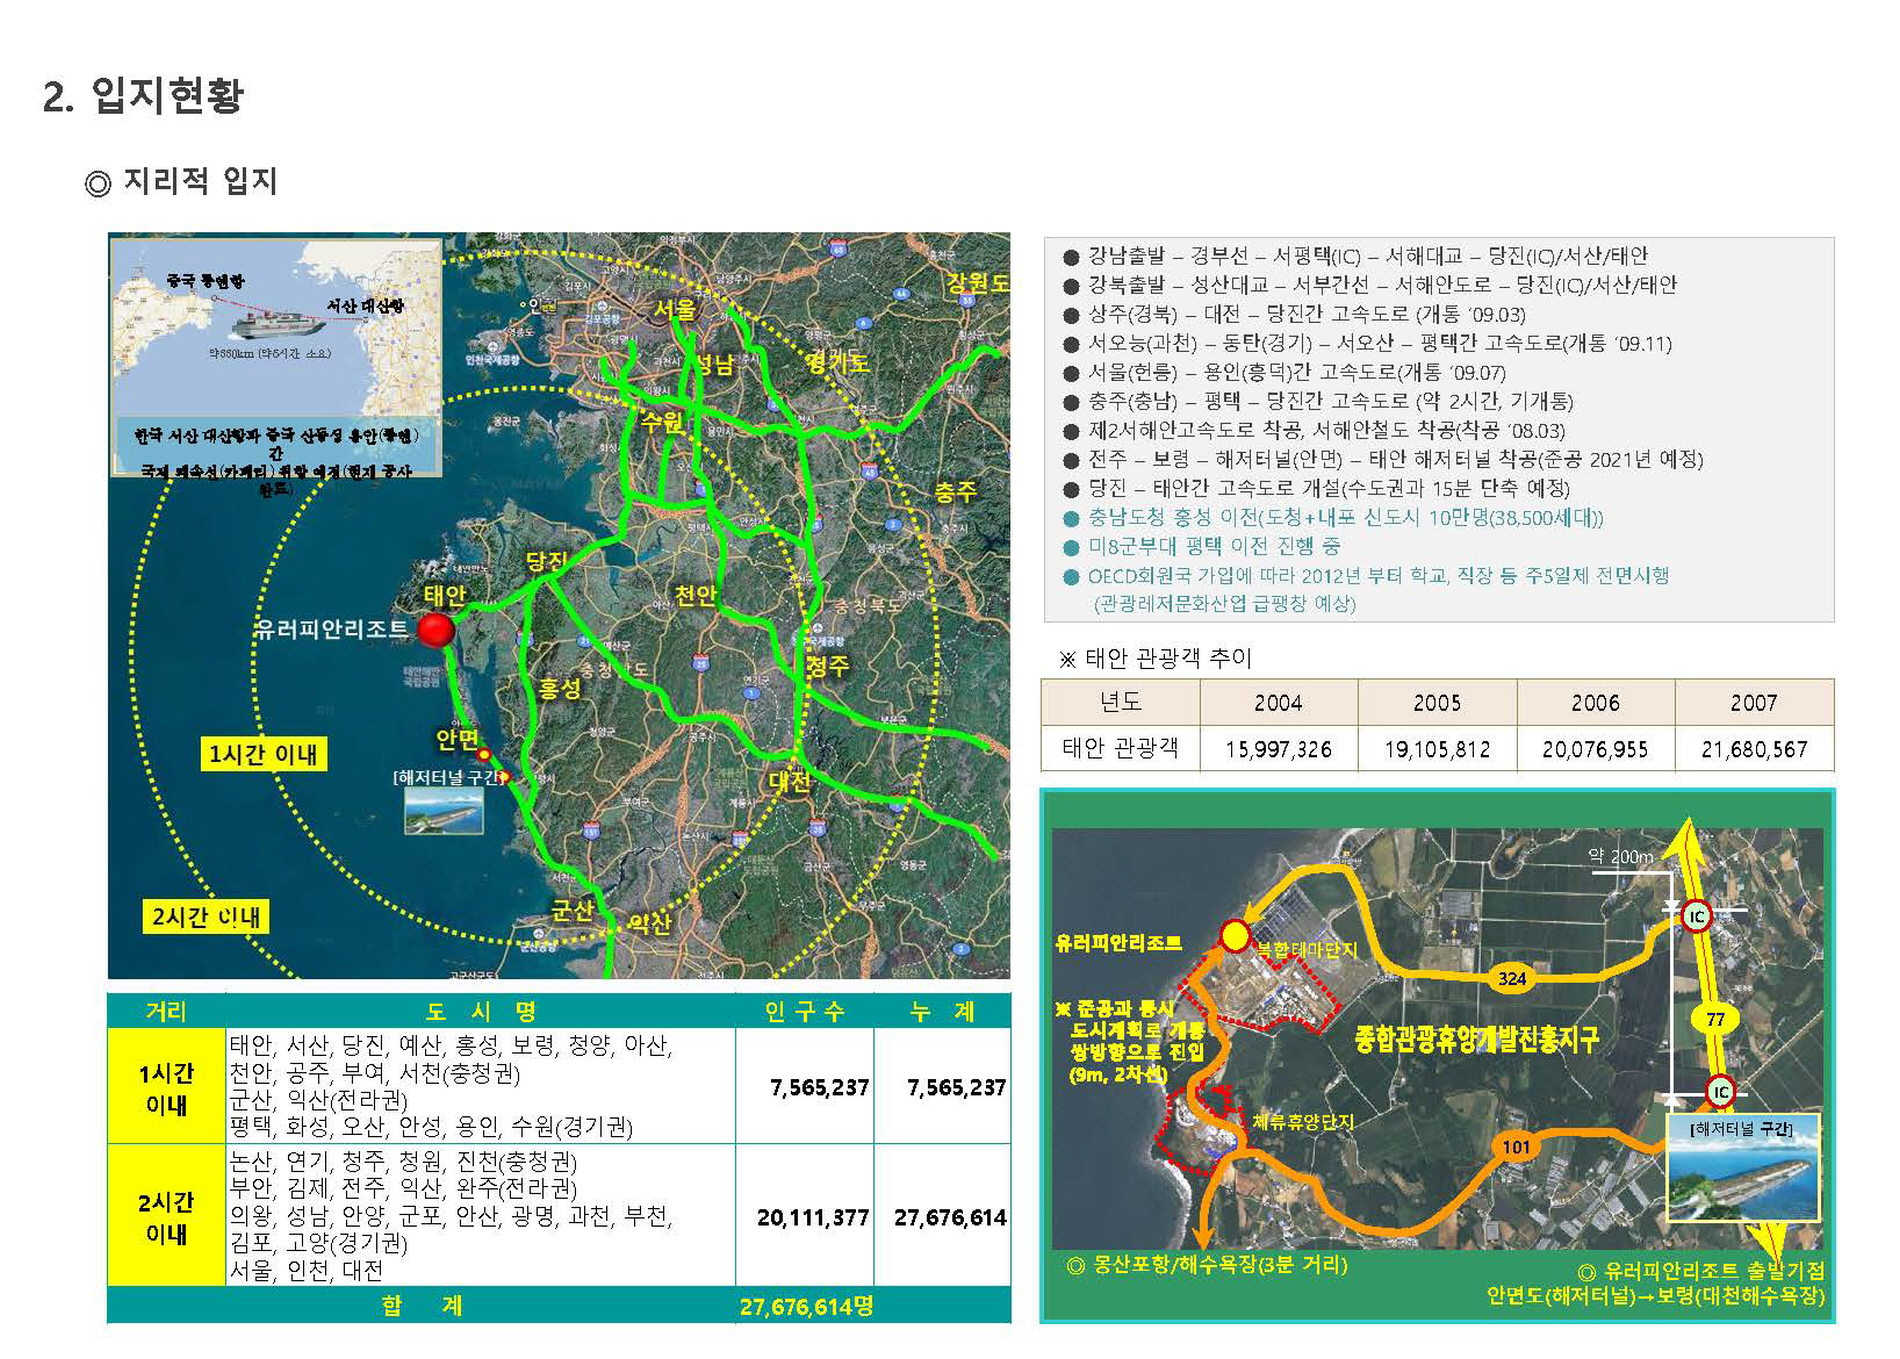Click the yellow circle marker beside 복합테마단지
Screen dimensions: 1900x1359
coord(1235,935)
